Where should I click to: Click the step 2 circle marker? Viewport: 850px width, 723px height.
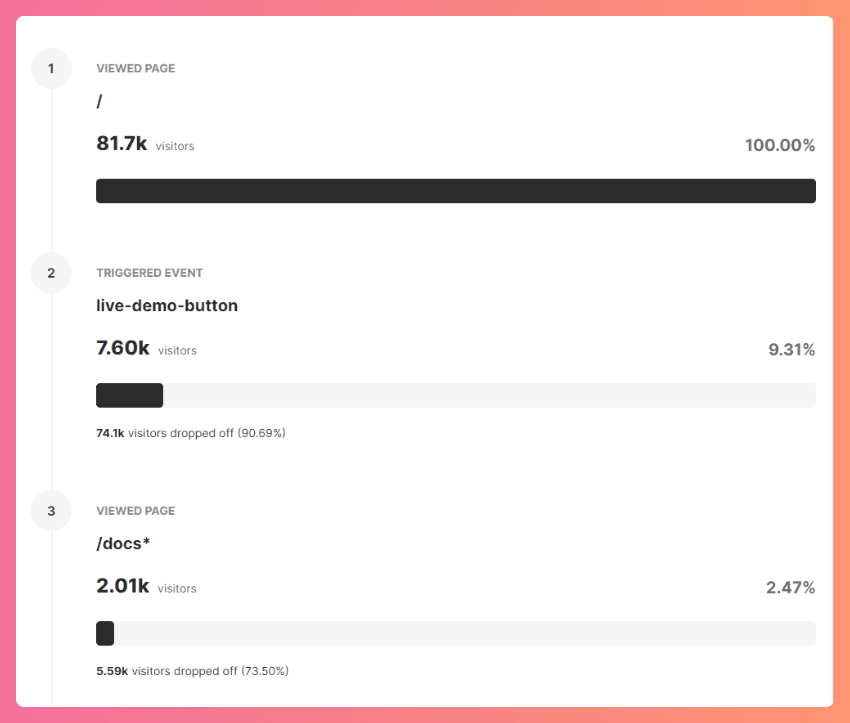(x=51, y=272)
